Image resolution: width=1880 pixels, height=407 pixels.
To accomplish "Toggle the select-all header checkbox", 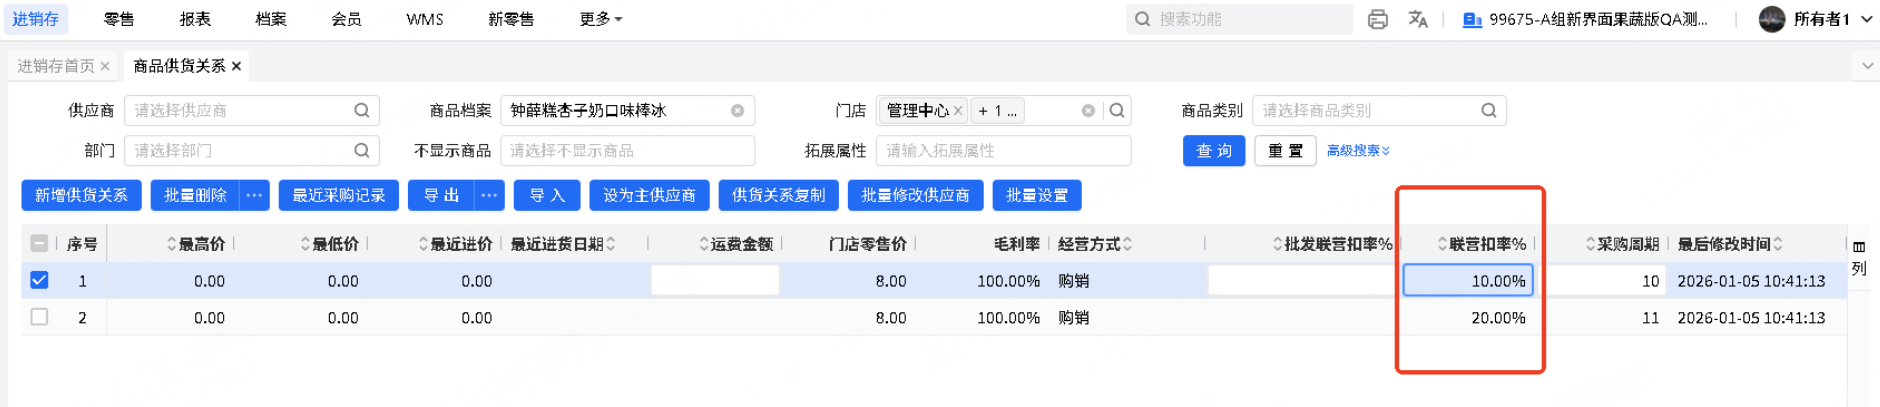I will 39,243.
